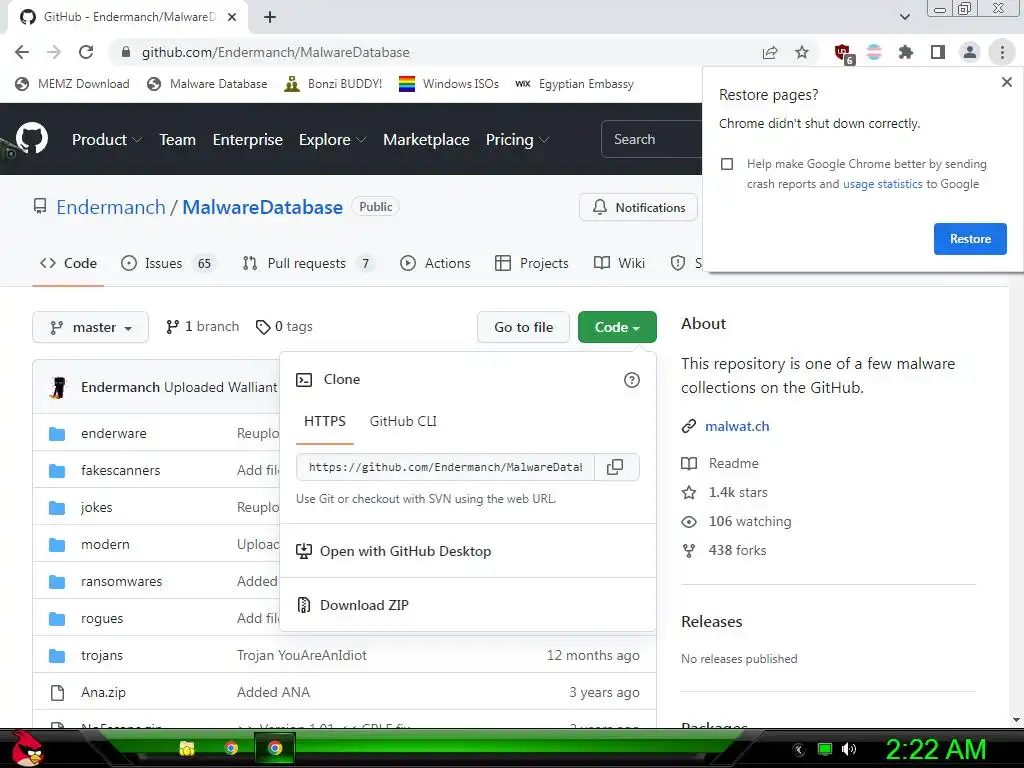This screenshot has height=768, width=1024.
Task: Click the browser address bar
Action: pyautogui.click(x=431, y=52)
